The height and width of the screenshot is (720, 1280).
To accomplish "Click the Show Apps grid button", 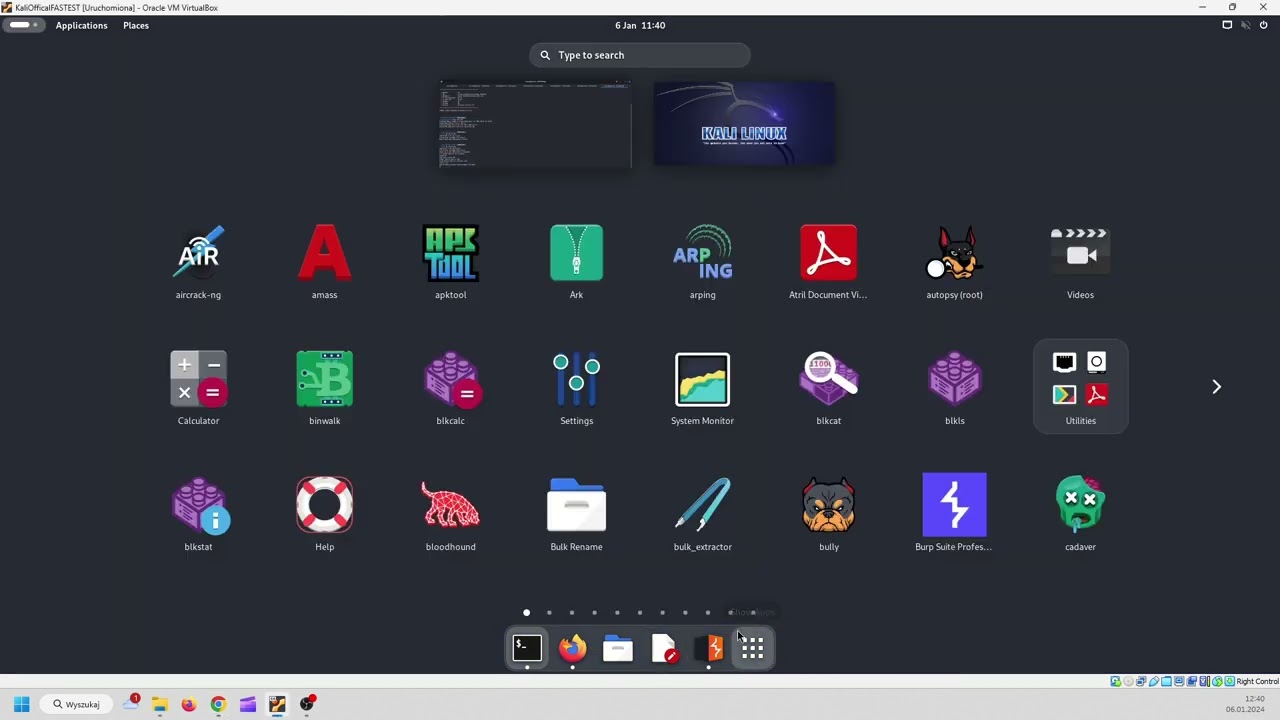I will click(753, 649).
